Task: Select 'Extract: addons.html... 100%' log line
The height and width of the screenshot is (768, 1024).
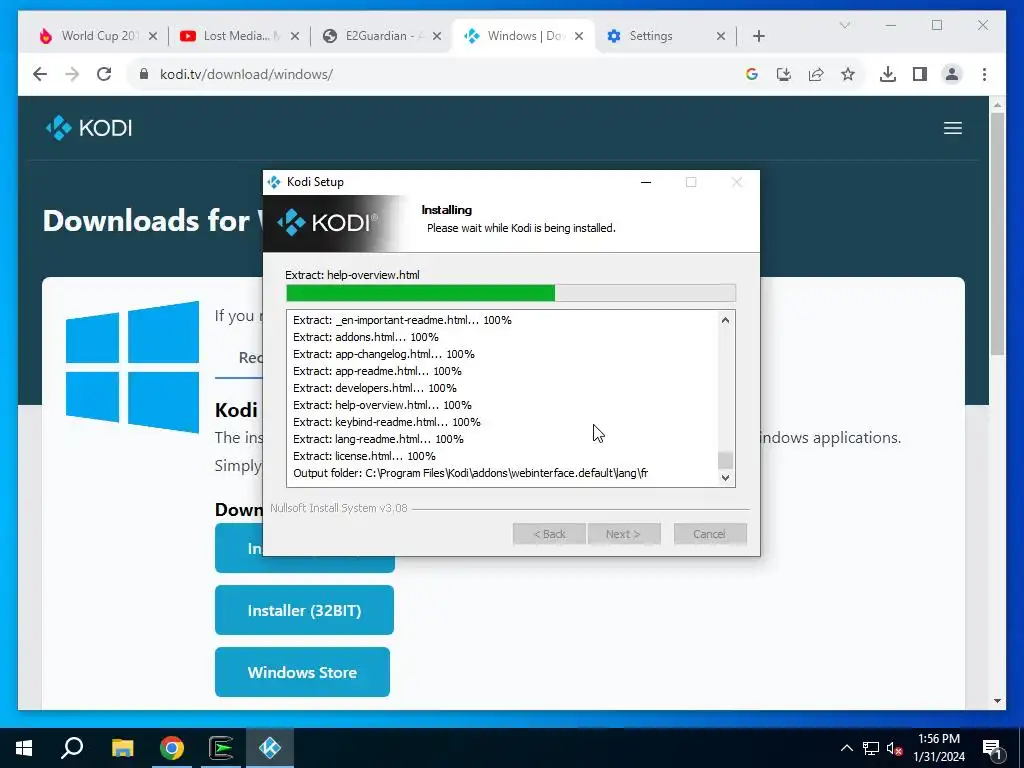Action: click(366, 337)
